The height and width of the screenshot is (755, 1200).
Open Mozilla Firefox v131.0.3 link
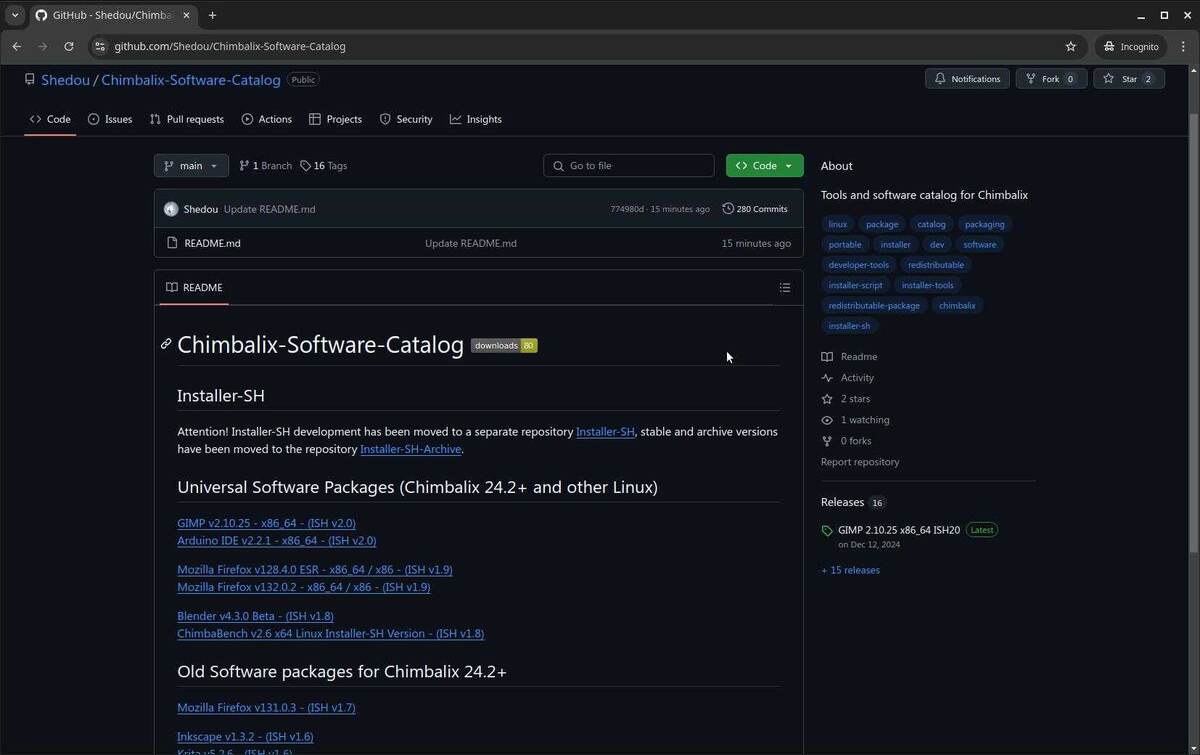point(266,708)
